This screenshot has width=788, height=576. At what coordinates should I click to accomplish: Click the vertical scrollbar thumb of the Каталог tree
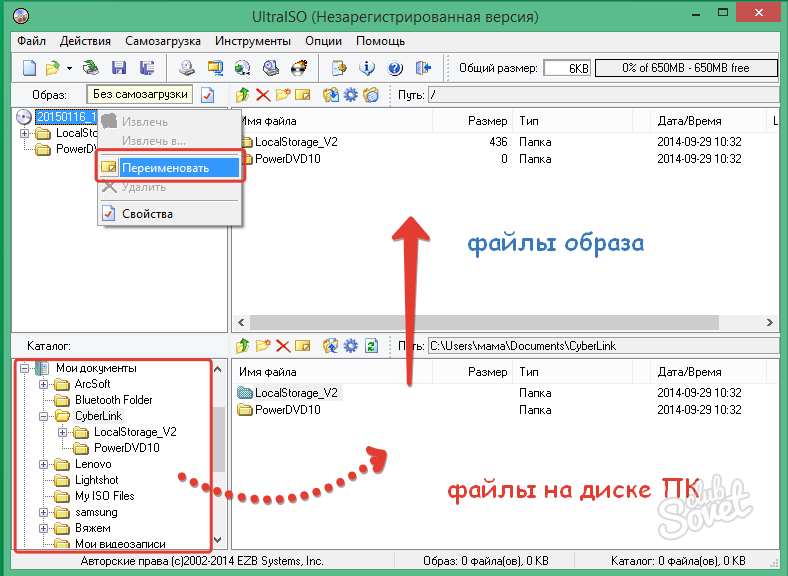tap(219, 439)
